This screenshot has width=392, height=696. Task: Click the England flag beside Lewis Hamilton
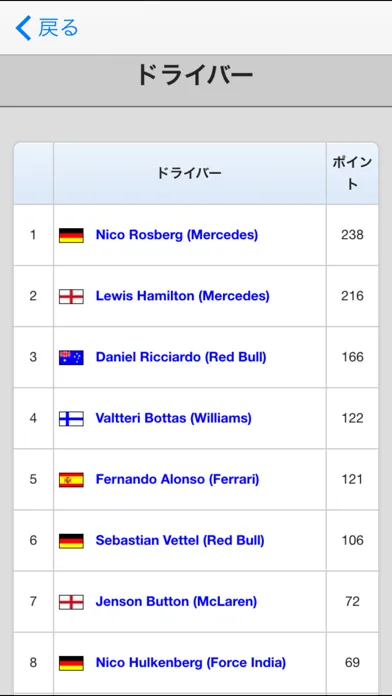[71, 297]
